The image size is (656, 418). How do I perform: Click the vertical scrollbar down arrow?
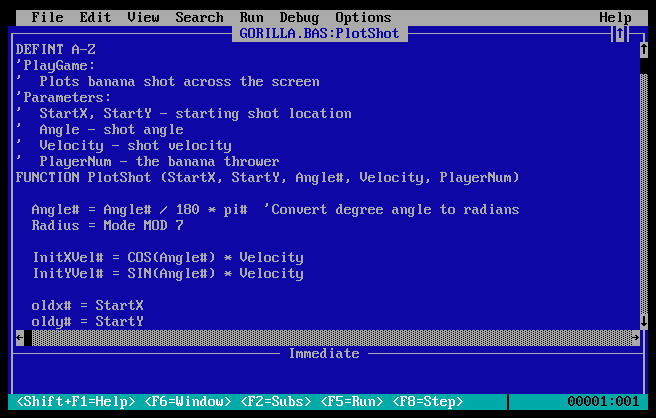[643, 321]
